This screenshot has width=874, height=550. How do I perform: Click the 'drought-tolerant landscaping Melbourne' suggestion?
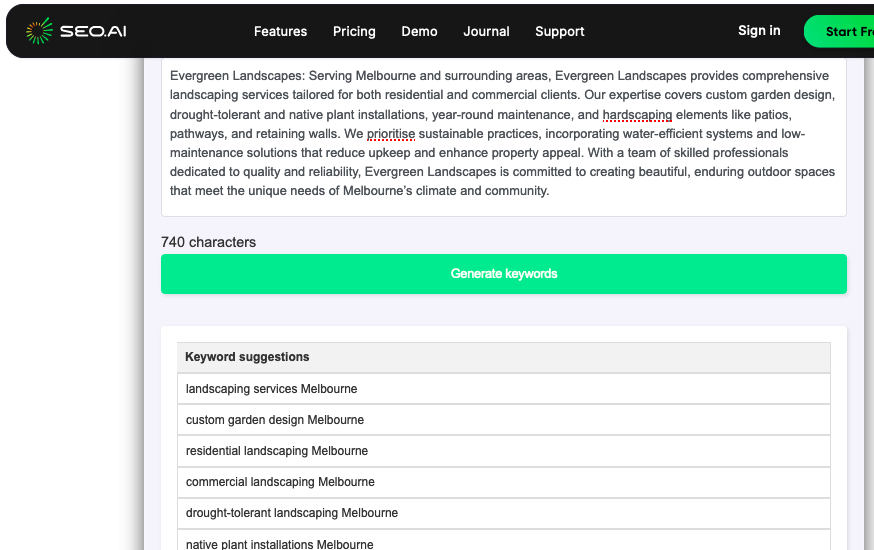[x=503, y=513]
